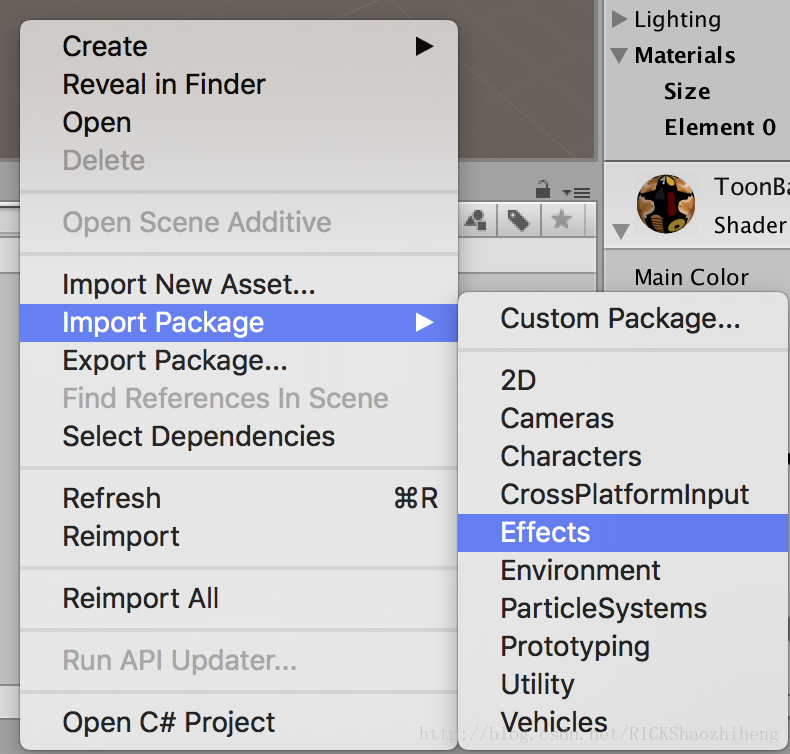Open the panel options menu icon
The image size is (790, 754).
click(x=576, y=191)
